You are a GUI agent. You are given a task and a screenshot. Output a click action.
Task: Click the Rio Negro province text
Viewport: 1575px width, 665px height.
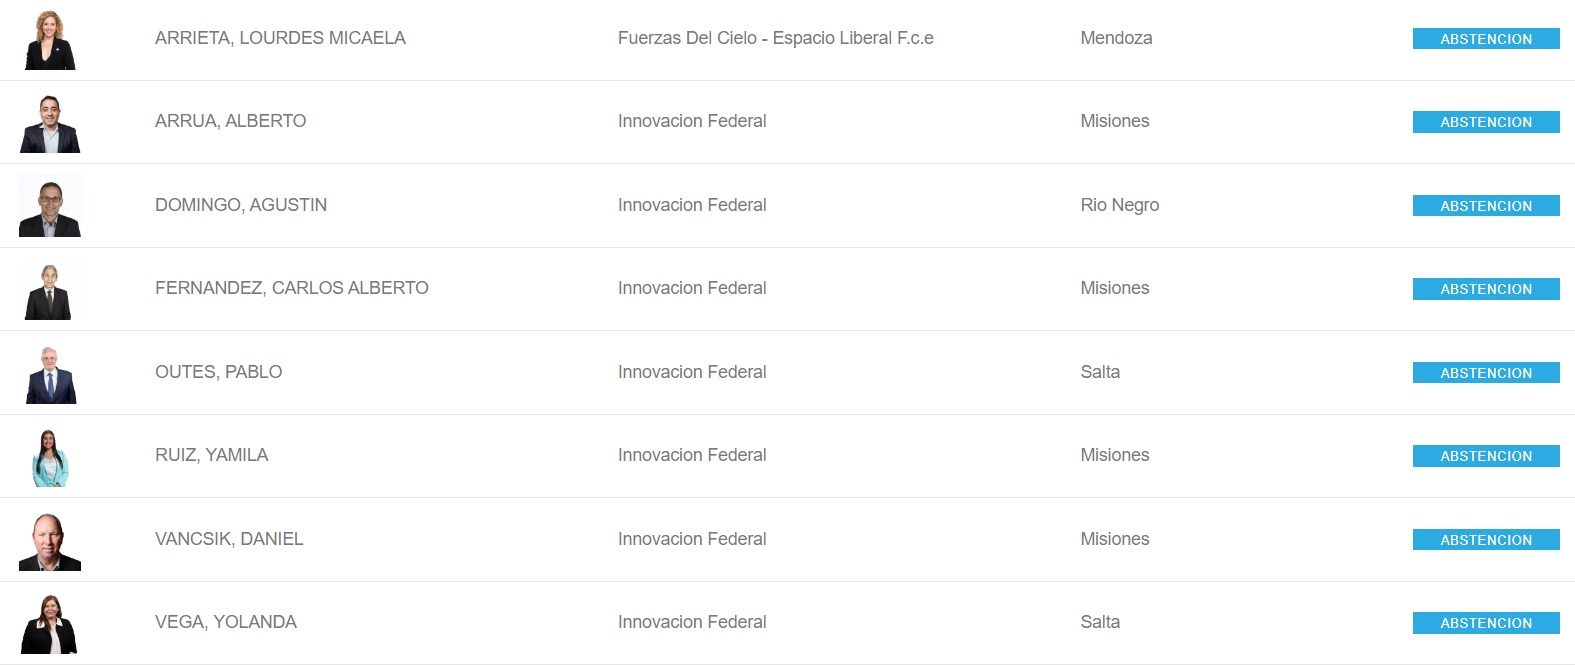[x=1120, y=205]
